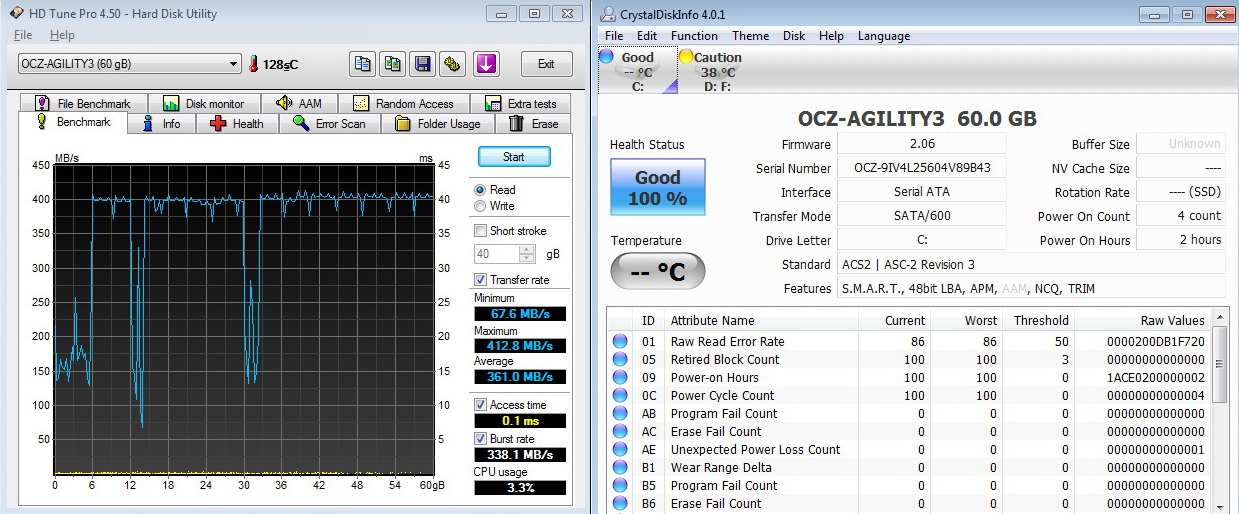The width and height of the screenshot is (1239, 514).
Task: Click the SMART list scrollbar thumb
Action: coord(1219,366)
